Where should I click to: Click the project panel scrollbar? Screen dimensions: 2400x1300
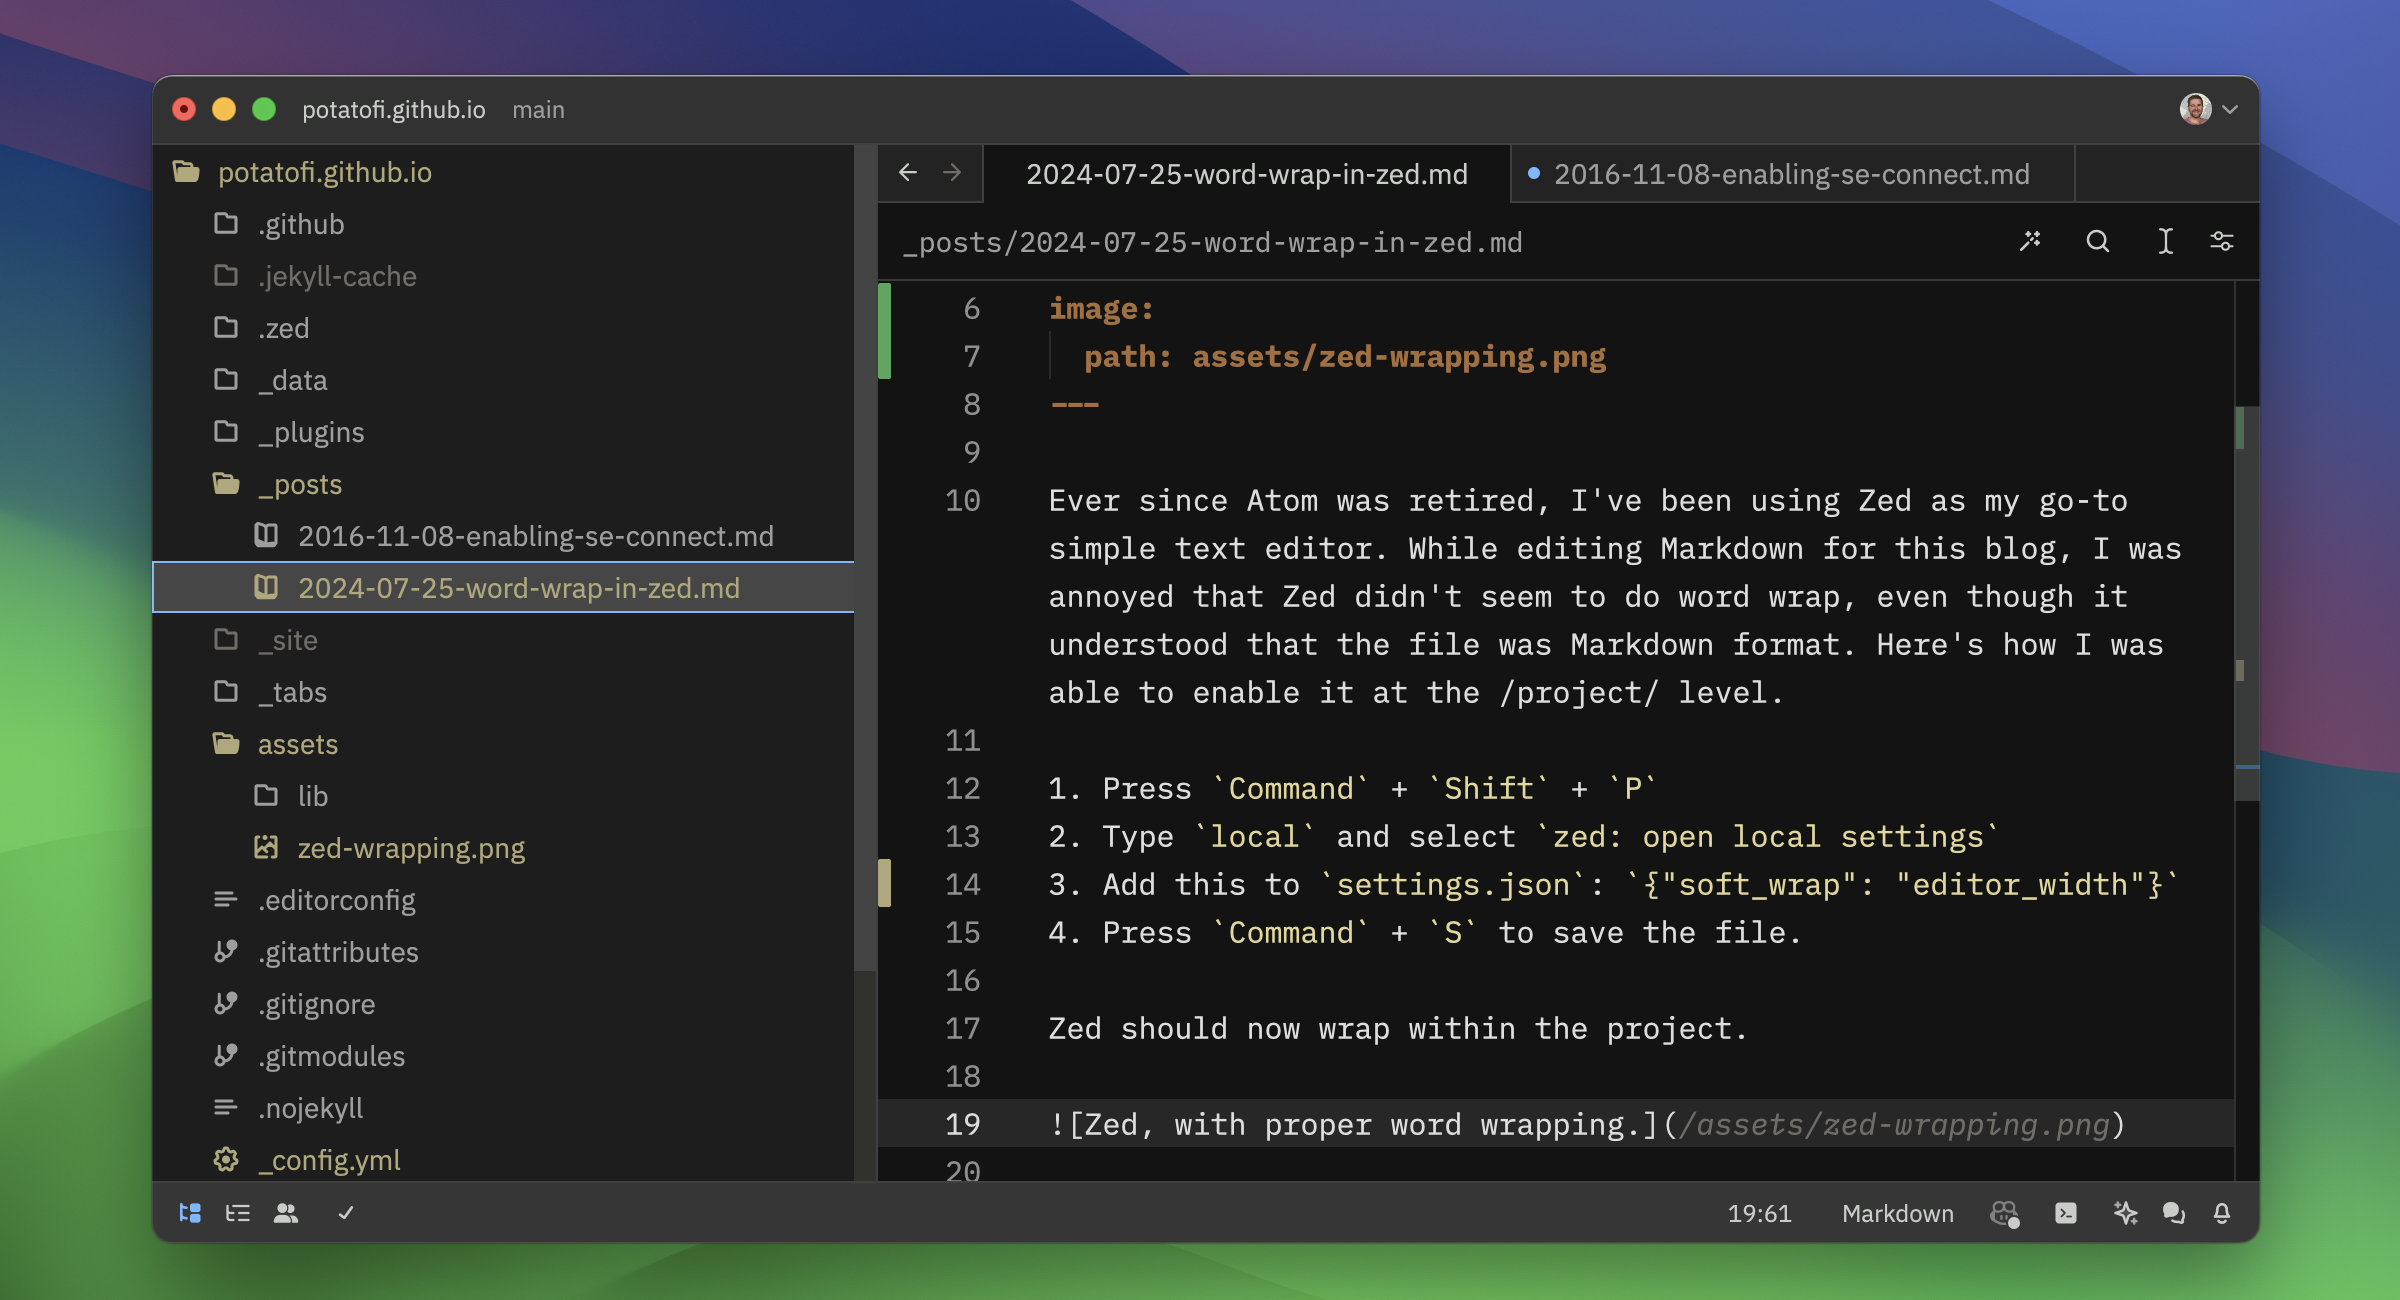(x=865, y=560)
